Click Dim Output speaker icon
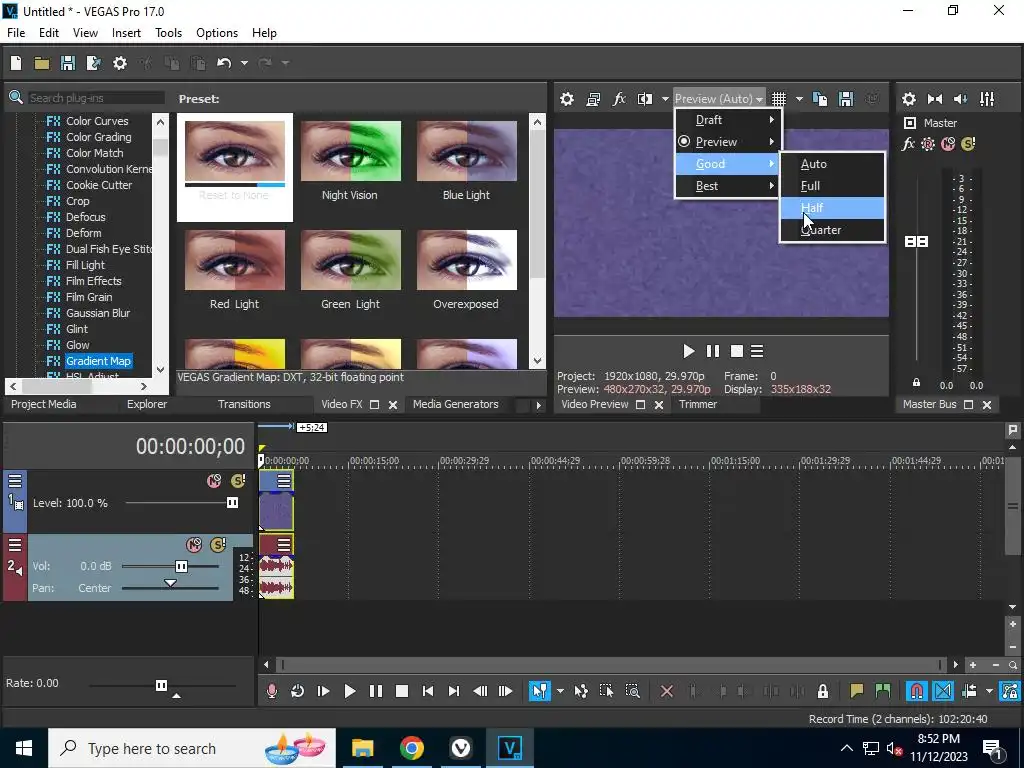 (x=961, y=99)
